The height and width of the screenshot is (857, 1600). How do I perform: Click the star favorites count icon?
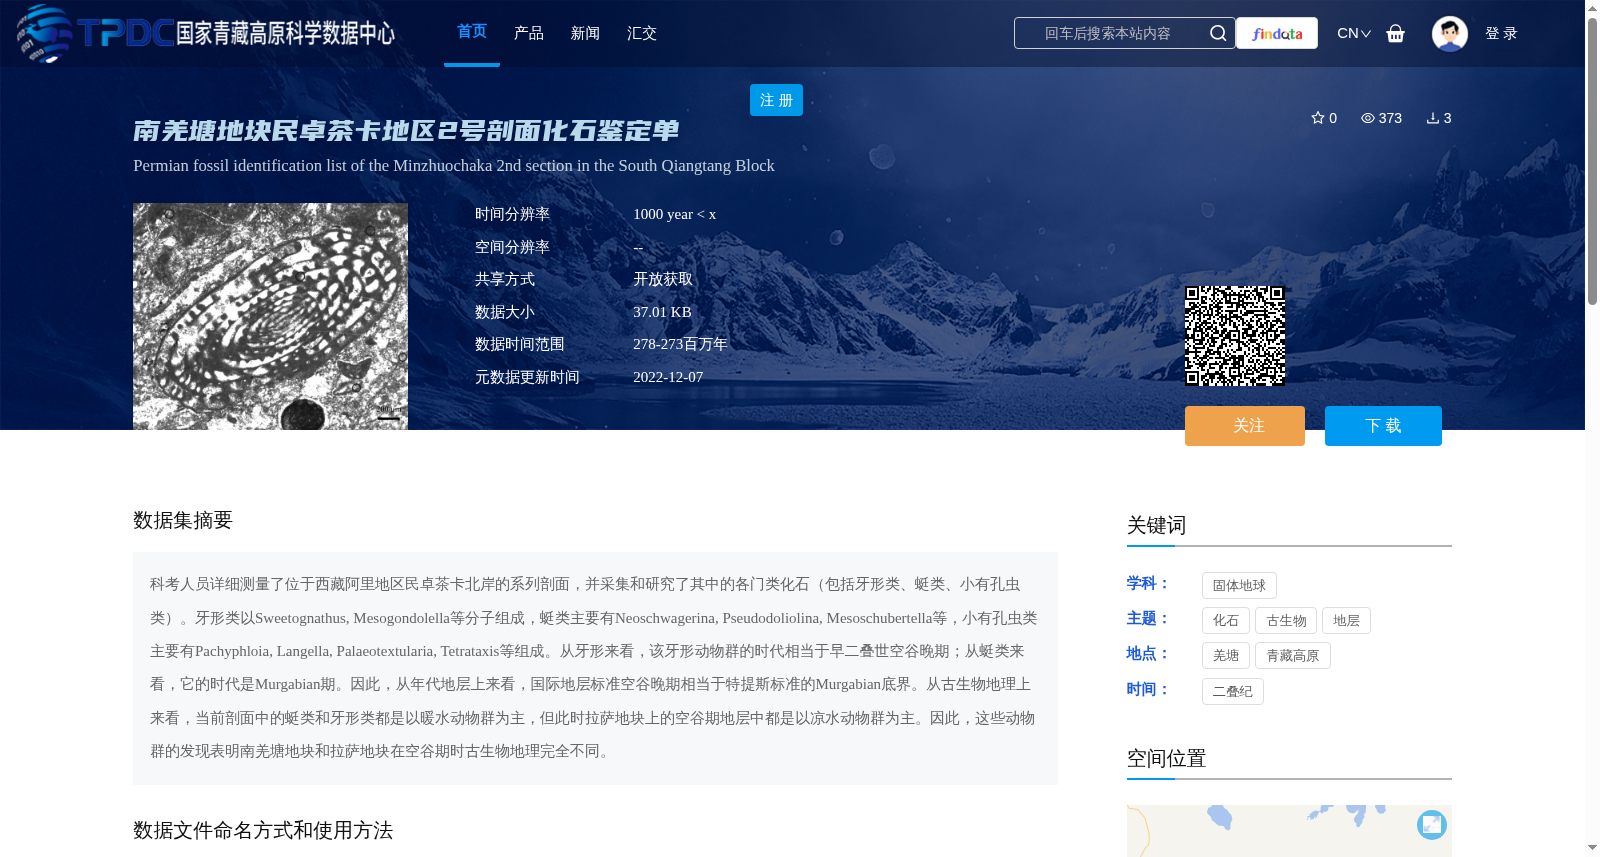[x=1318, y=118]
